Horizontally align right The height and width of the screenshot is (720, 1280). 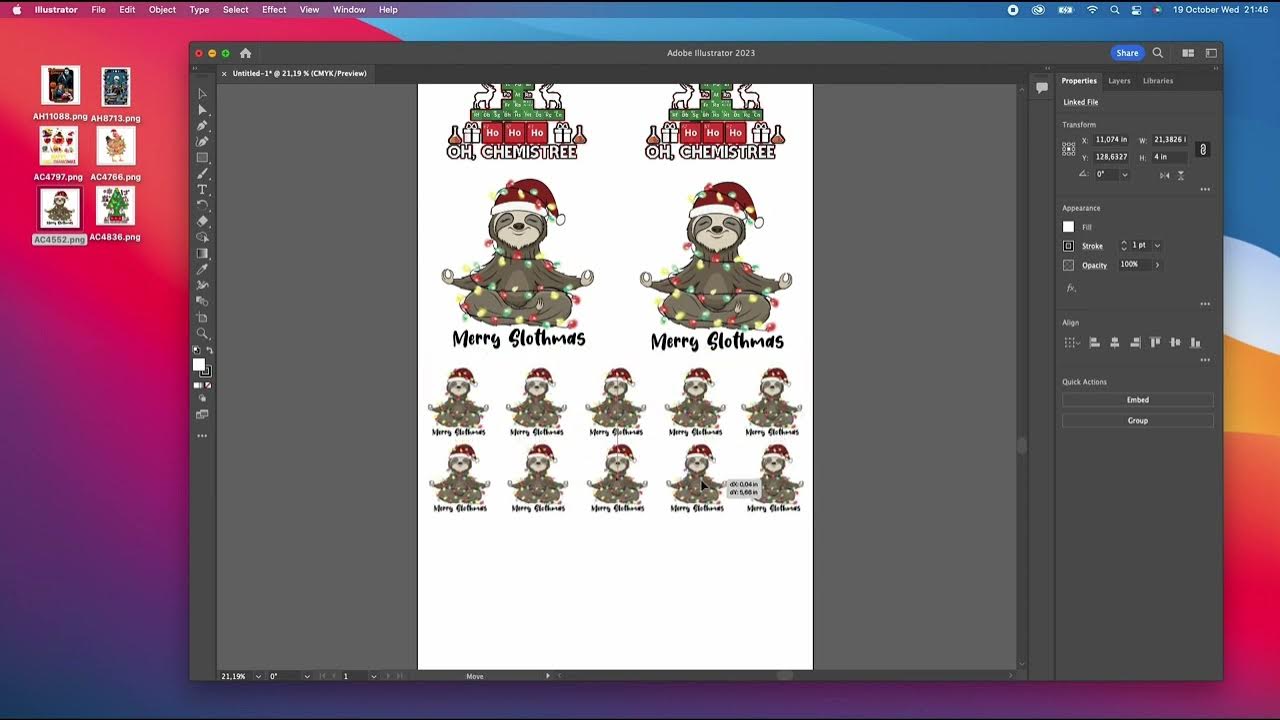[x=1135, y=342]
